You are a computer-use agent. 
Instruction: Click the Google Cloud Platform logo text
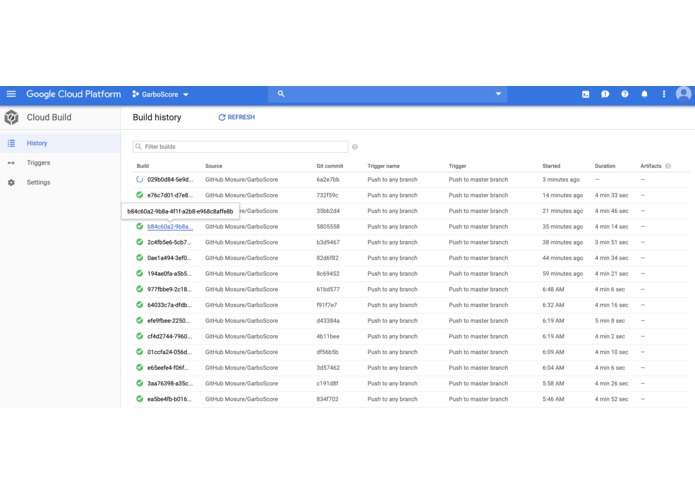point(74,94)
